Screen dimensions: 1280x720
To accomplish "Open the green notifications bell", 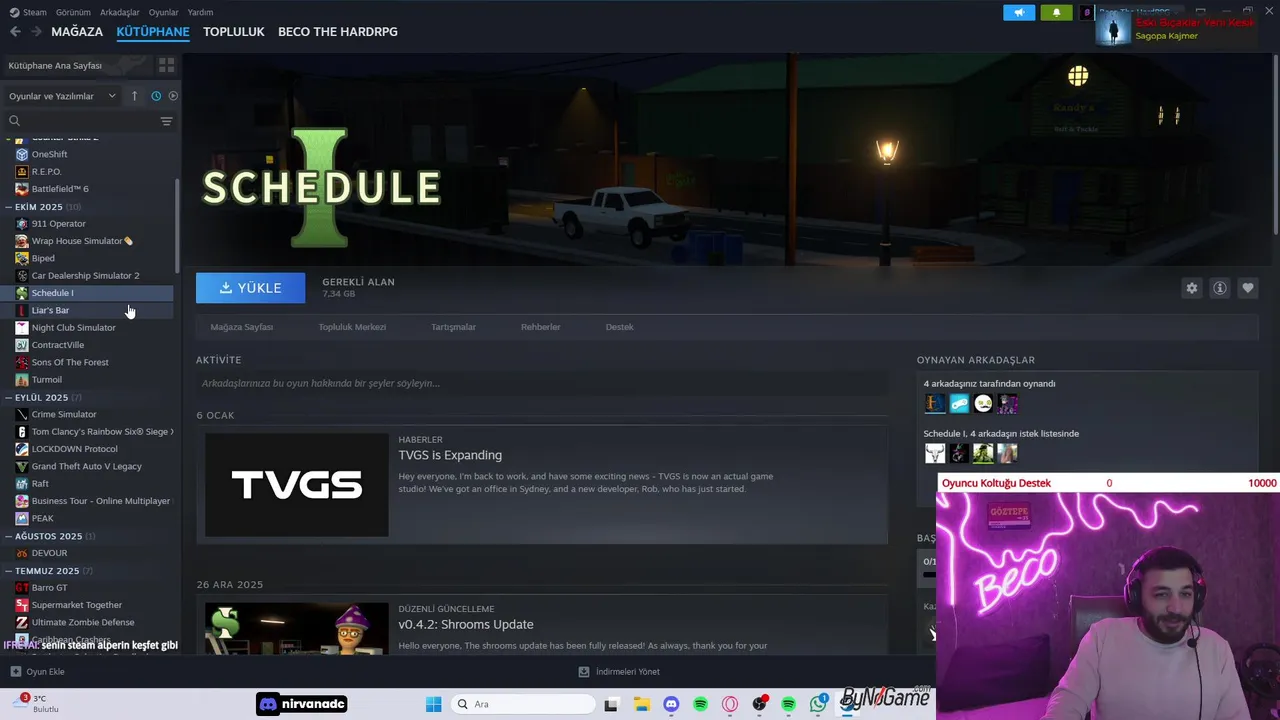I will click(x=1056, y=12).
